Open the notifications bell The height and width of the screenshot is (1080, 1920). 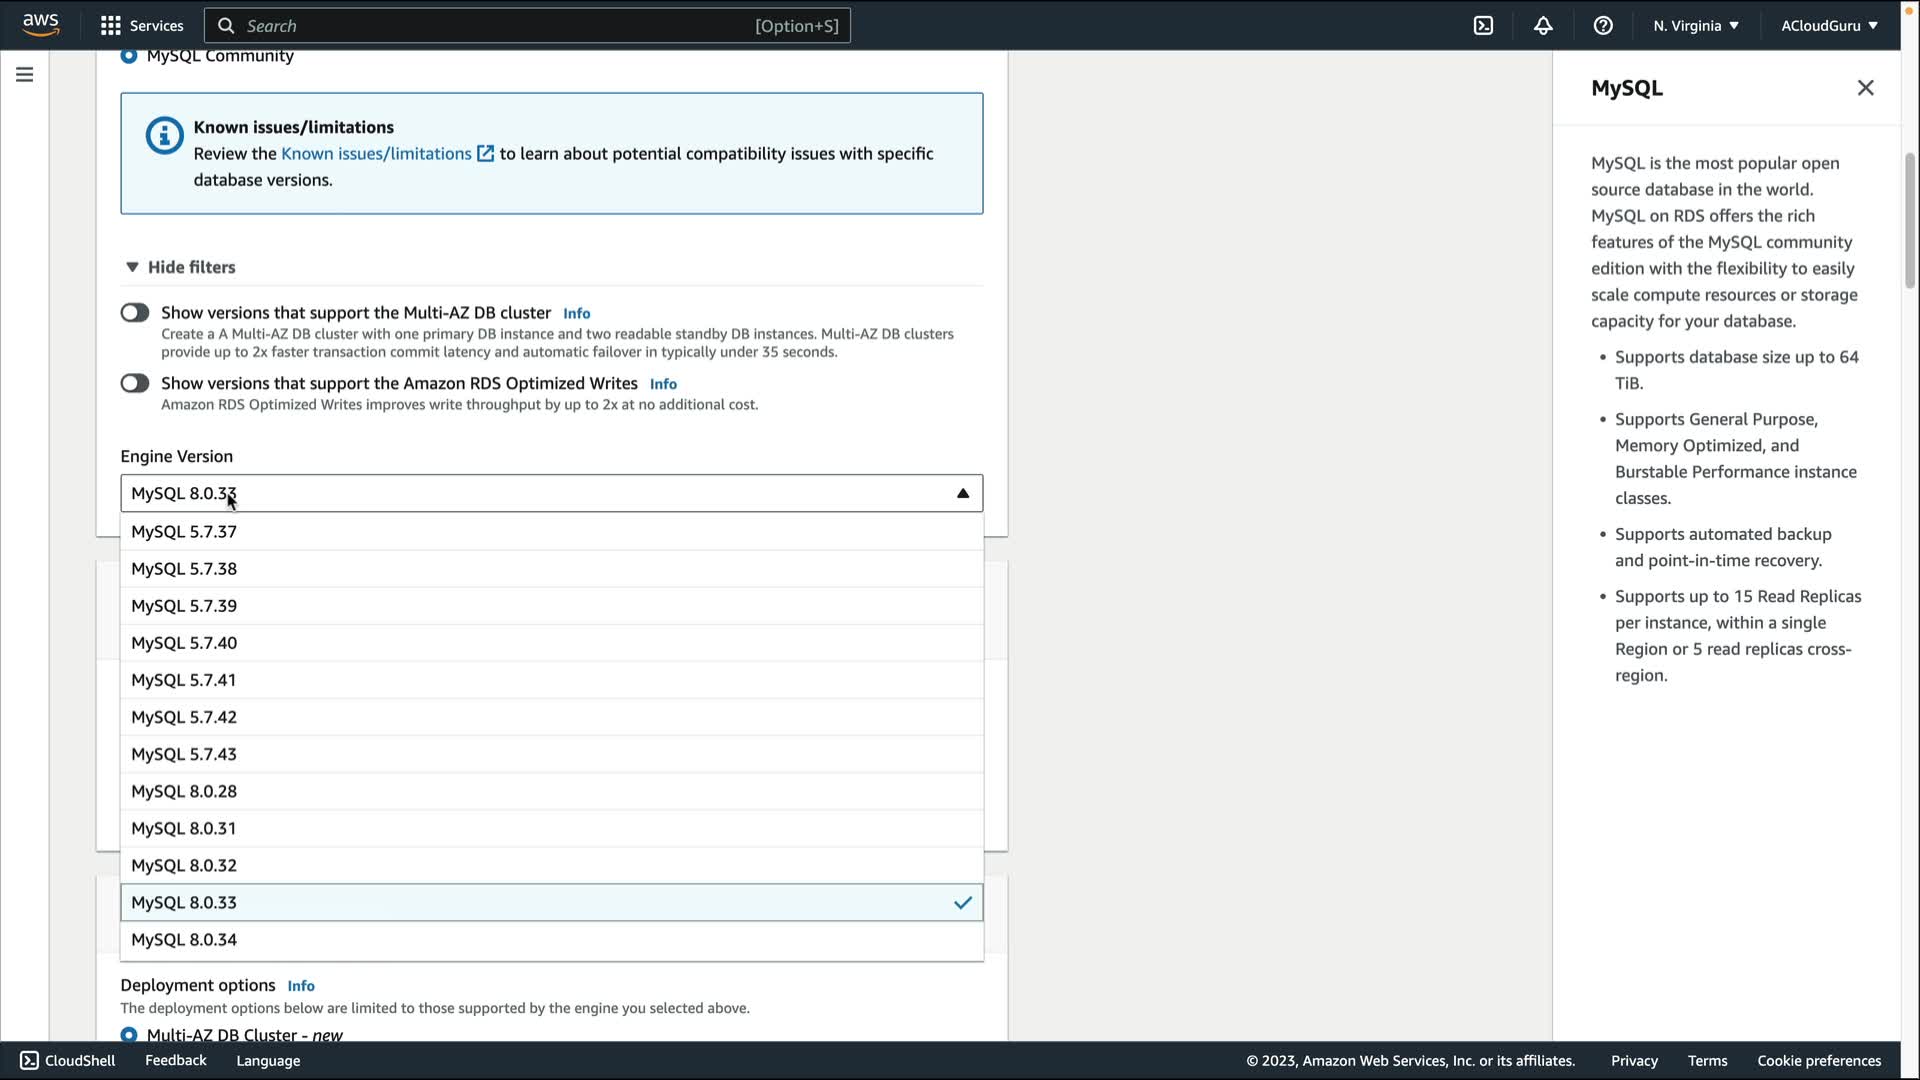tap(1543, 26)
